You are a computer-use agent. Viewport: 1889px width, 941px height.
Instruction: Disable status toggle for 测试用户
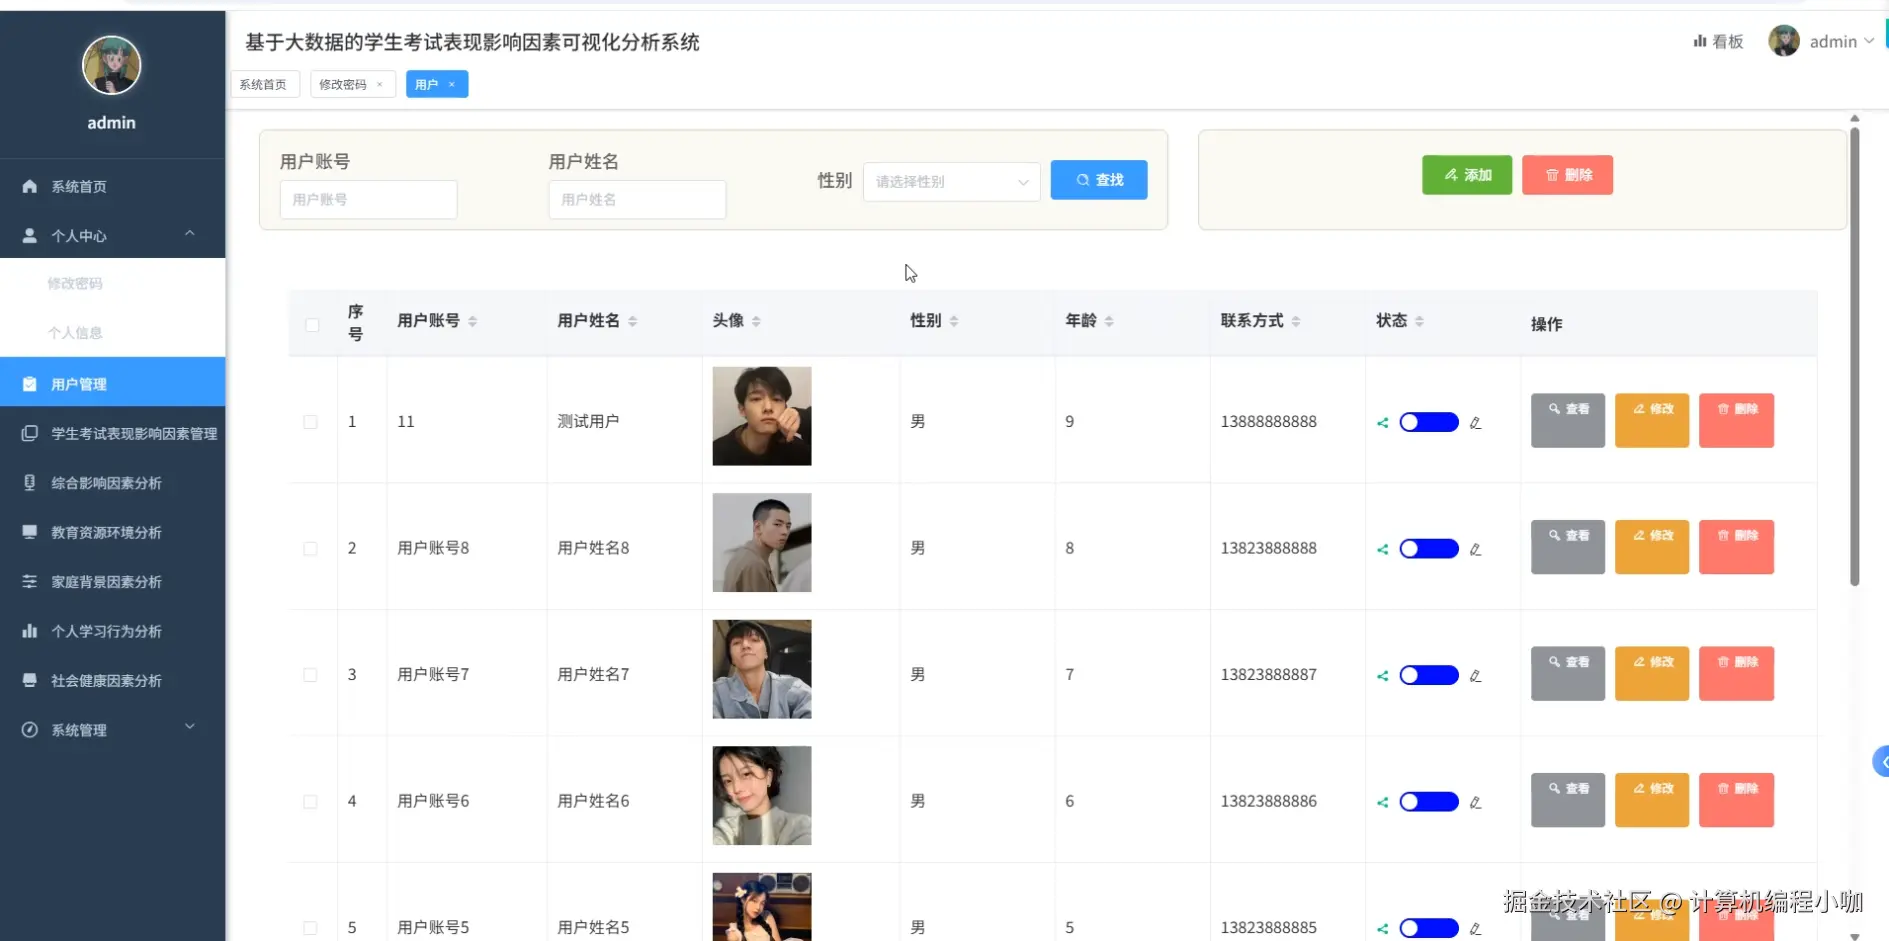(1428, 422)
